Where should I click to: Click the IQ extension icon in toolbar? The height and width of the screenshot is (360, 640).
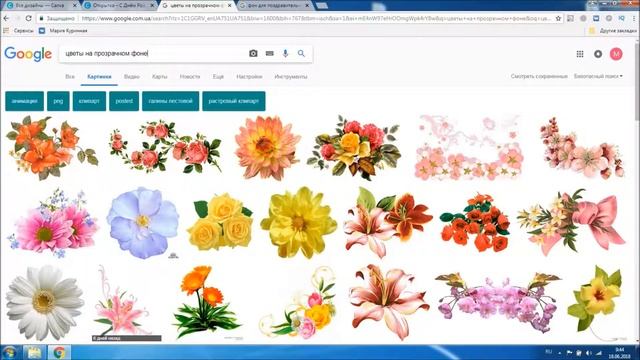tap(622, 18)
